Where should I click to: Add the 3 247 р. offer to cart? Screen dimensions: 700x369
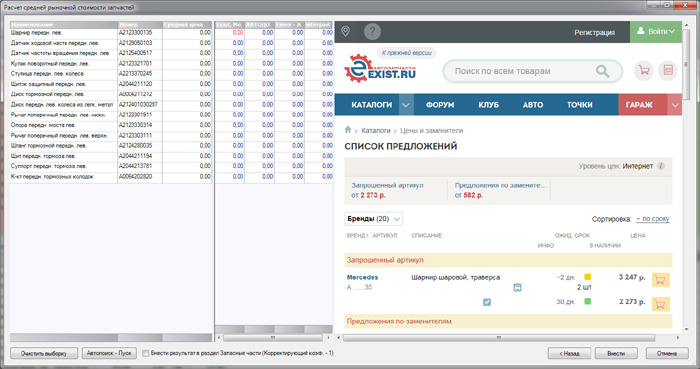(x=661, y=280)
